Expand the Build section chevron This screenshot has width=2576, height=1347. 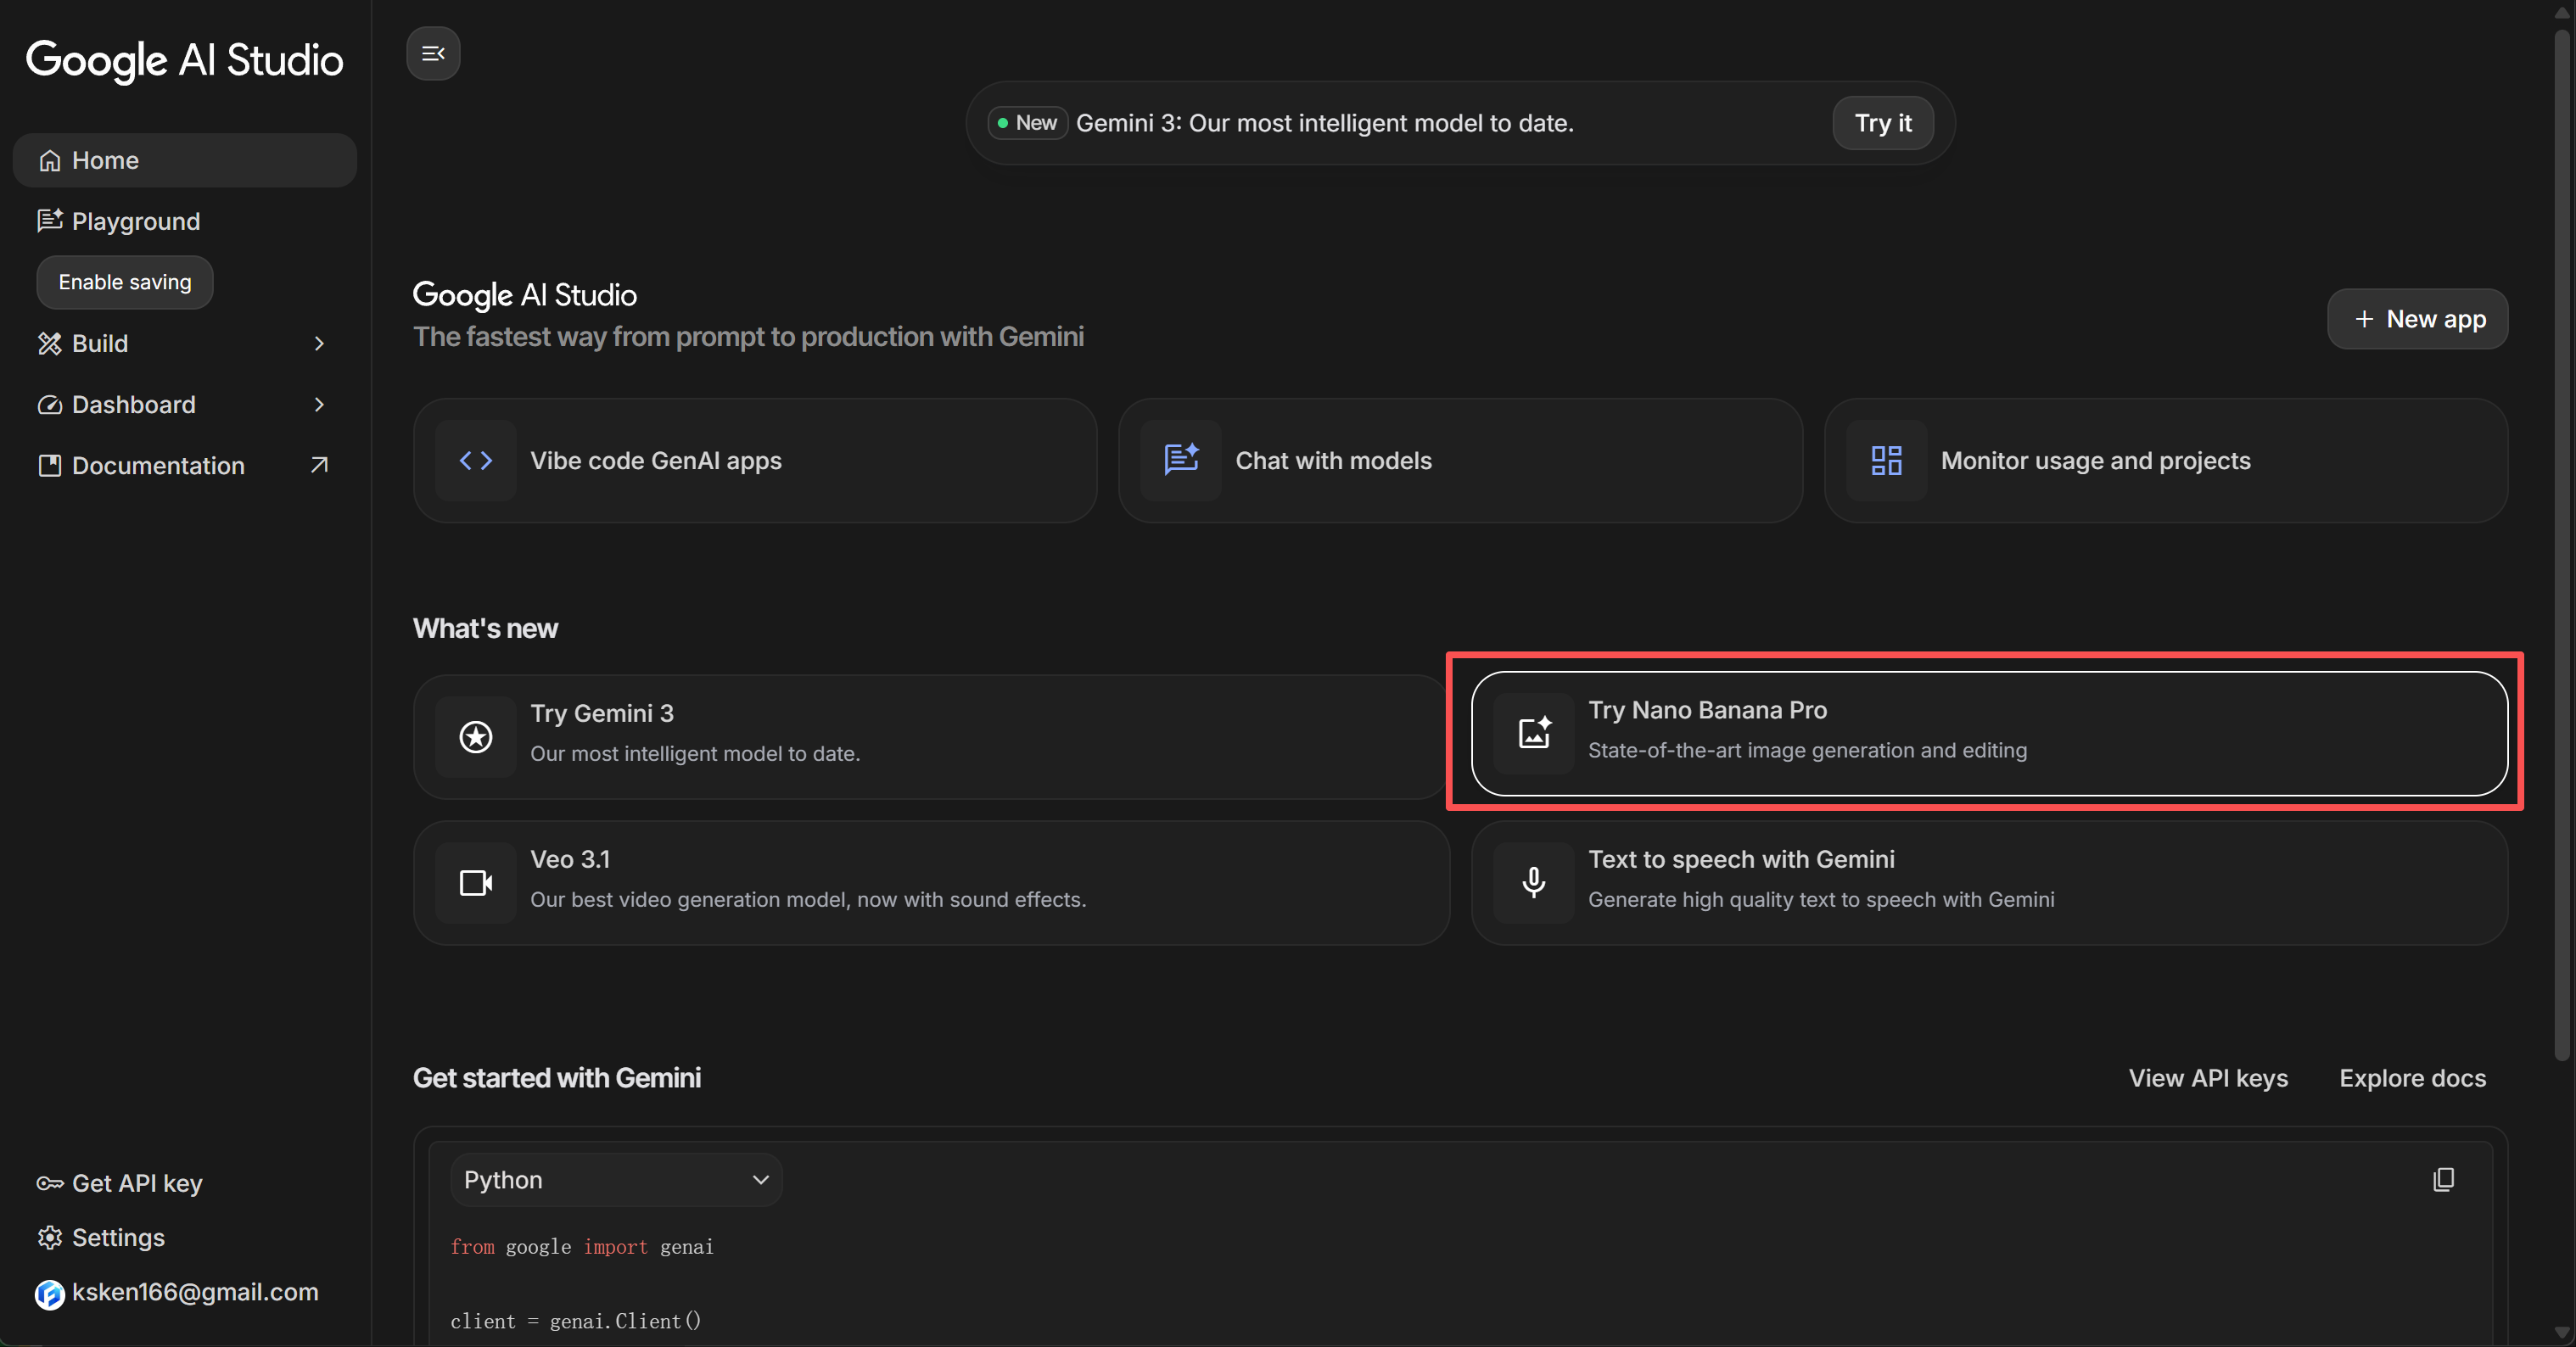coord(319,344)
